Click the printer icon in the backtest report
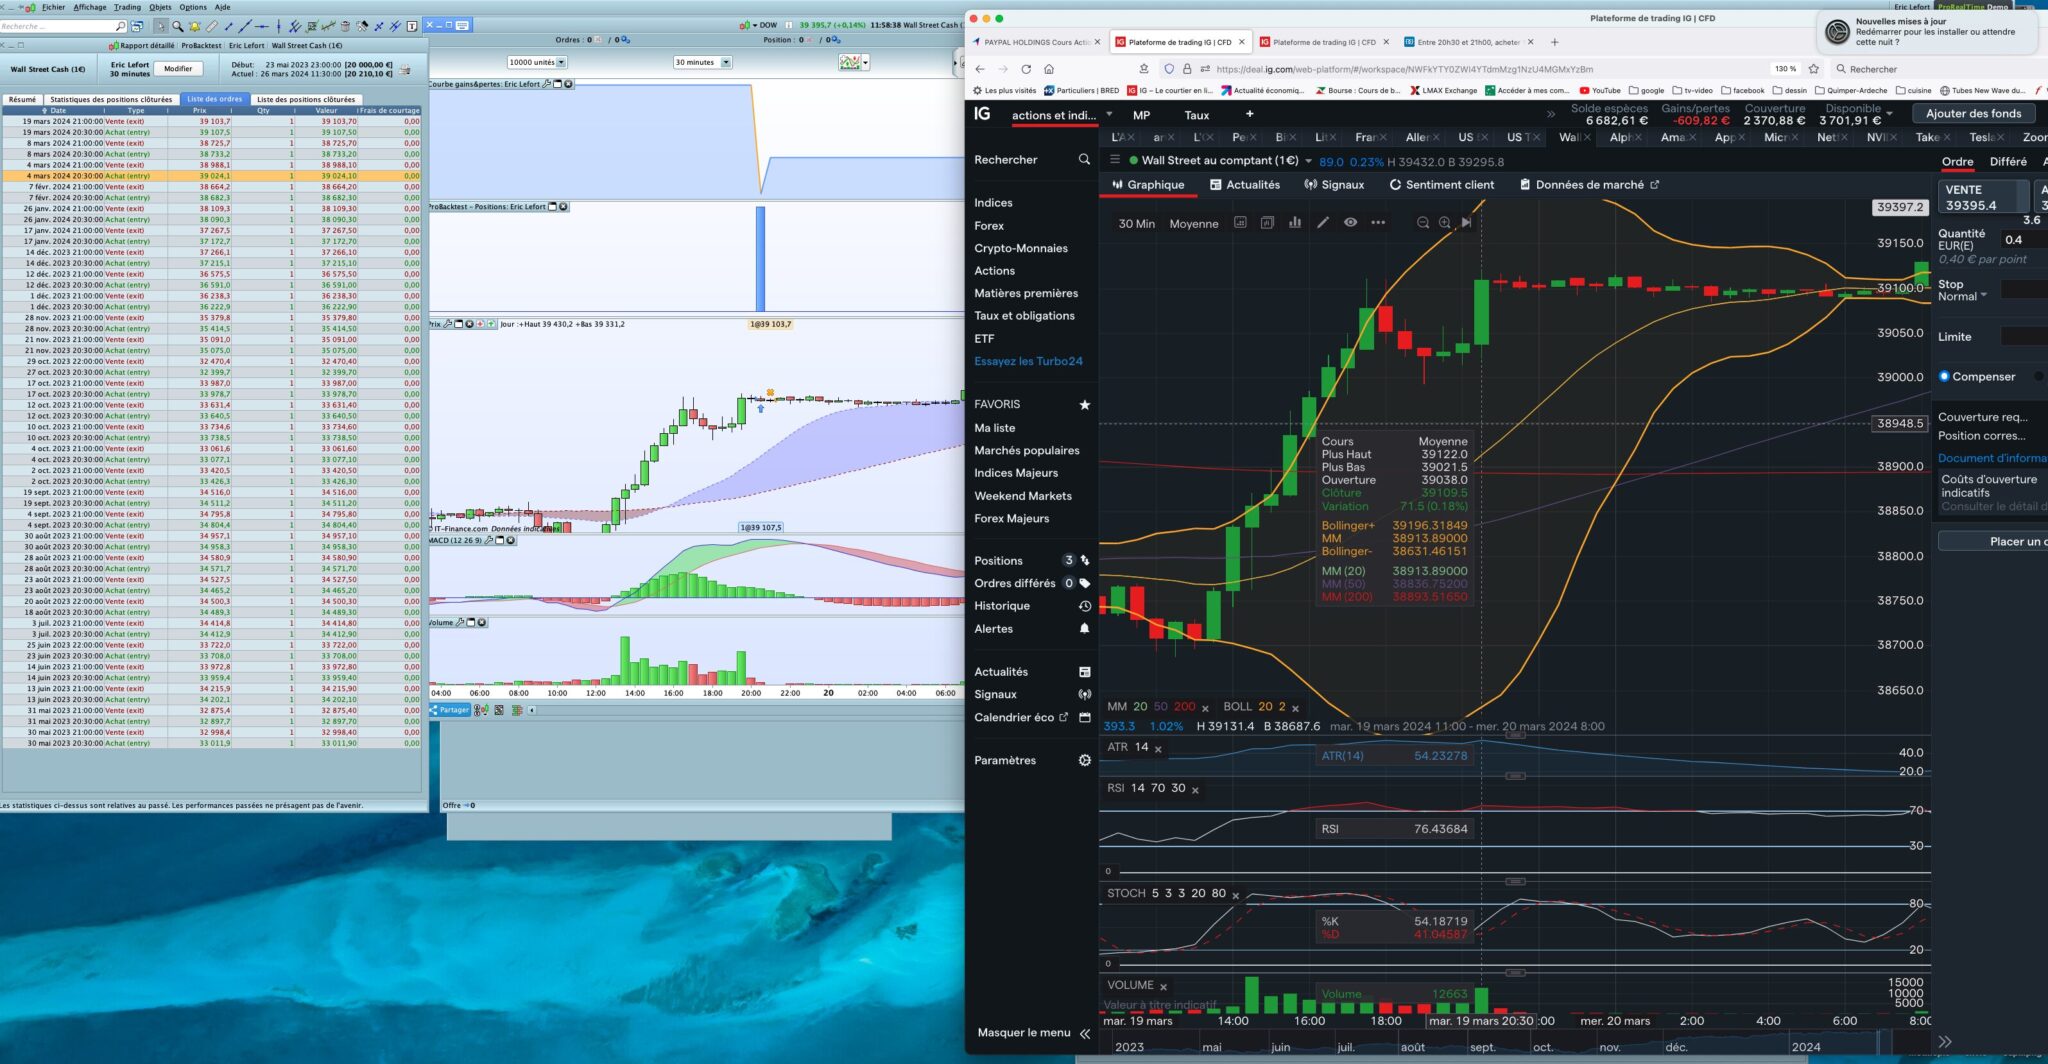Viewport: 2048px width, 1064px height. click(x=405, y=69)
